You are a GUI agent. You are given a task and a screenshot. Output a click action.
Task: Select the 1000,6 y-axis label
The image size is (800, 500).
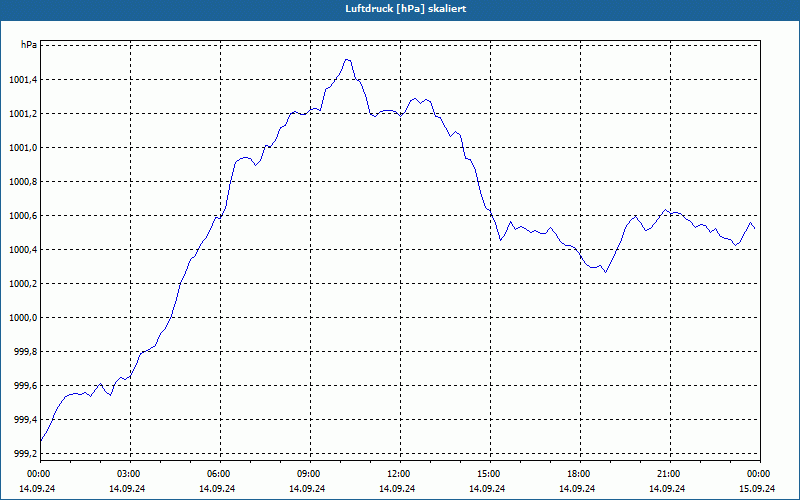(x=23, y=216)
